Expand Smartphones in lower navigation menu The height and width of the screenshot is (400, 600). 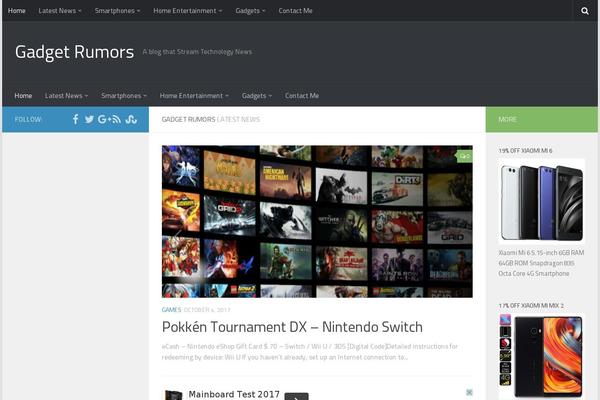pos(124,96)
